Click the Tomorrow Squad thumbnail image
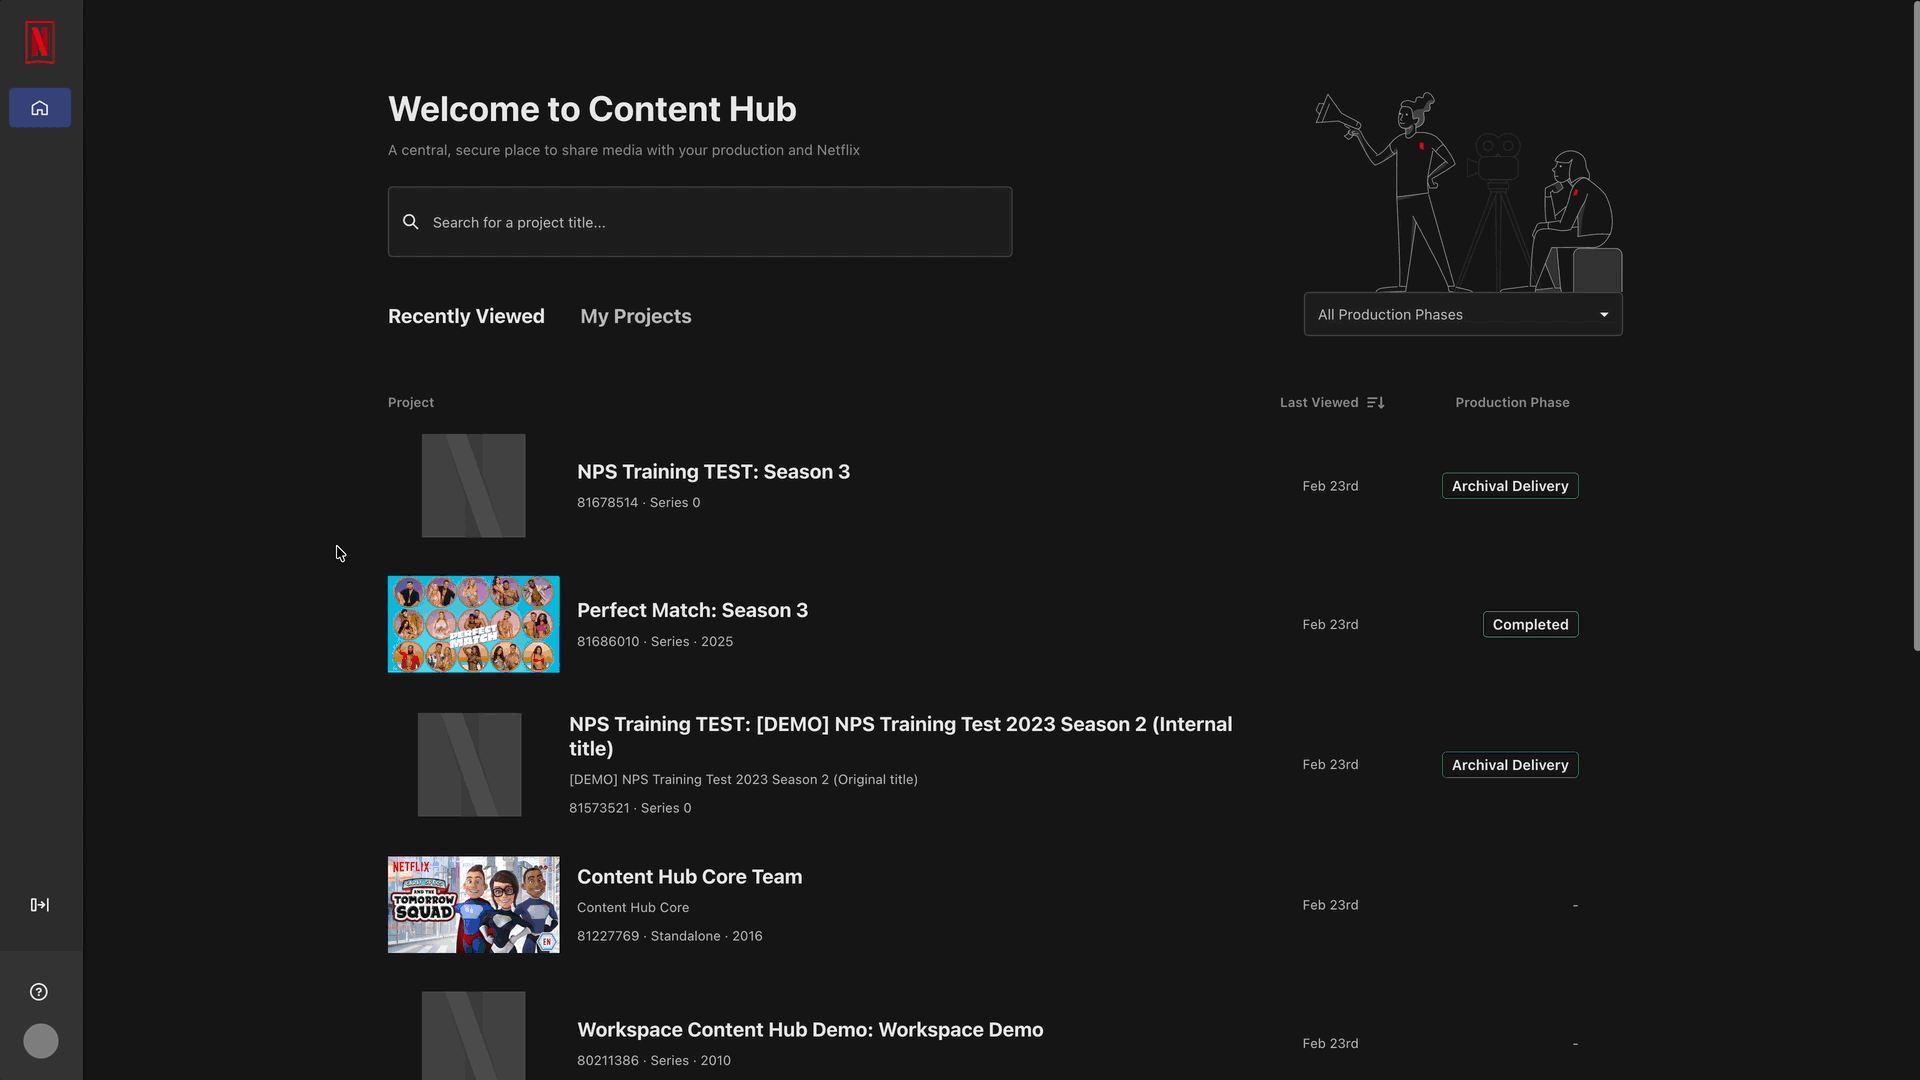The height and width of the screenshot is (1080, 1920). 474,905
